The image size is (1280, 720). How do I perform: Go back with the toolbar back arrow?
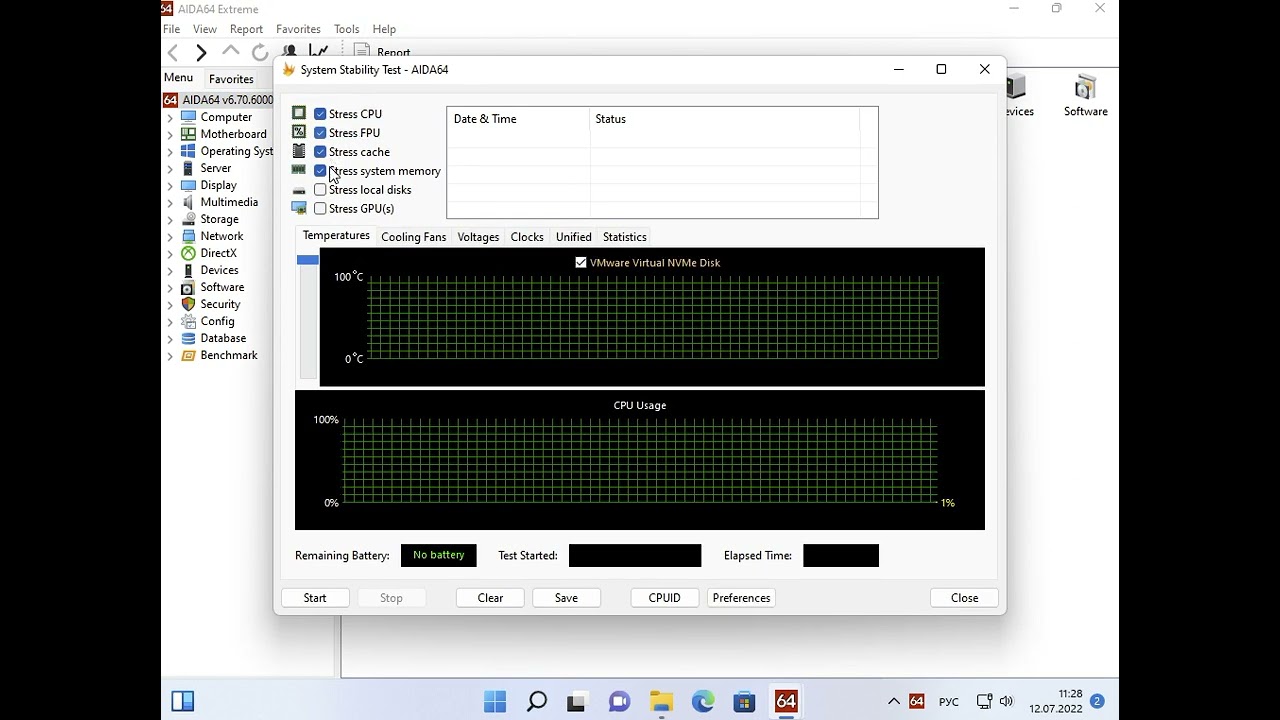pyautogui.click(x=173, y=53)
